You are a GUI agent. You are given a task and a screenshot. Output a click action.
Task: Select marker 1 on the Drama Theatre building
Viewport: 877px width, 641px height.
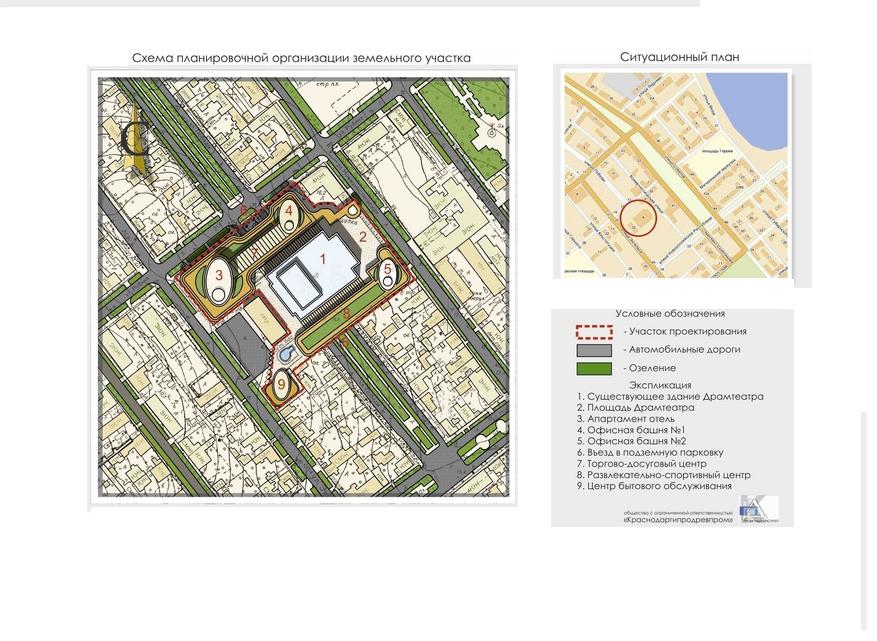(x=322, y=259)
